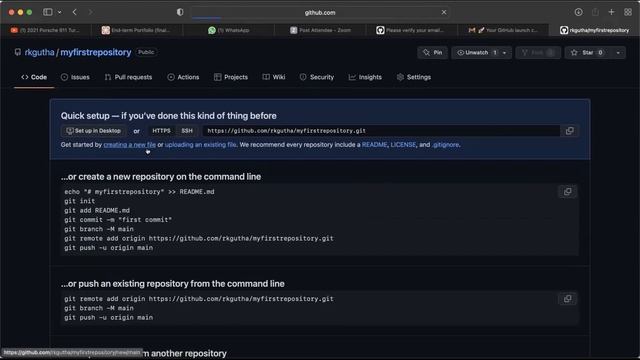Open the rkgutha owner link
Screen dimensions: 640x360
click(40, 52)
